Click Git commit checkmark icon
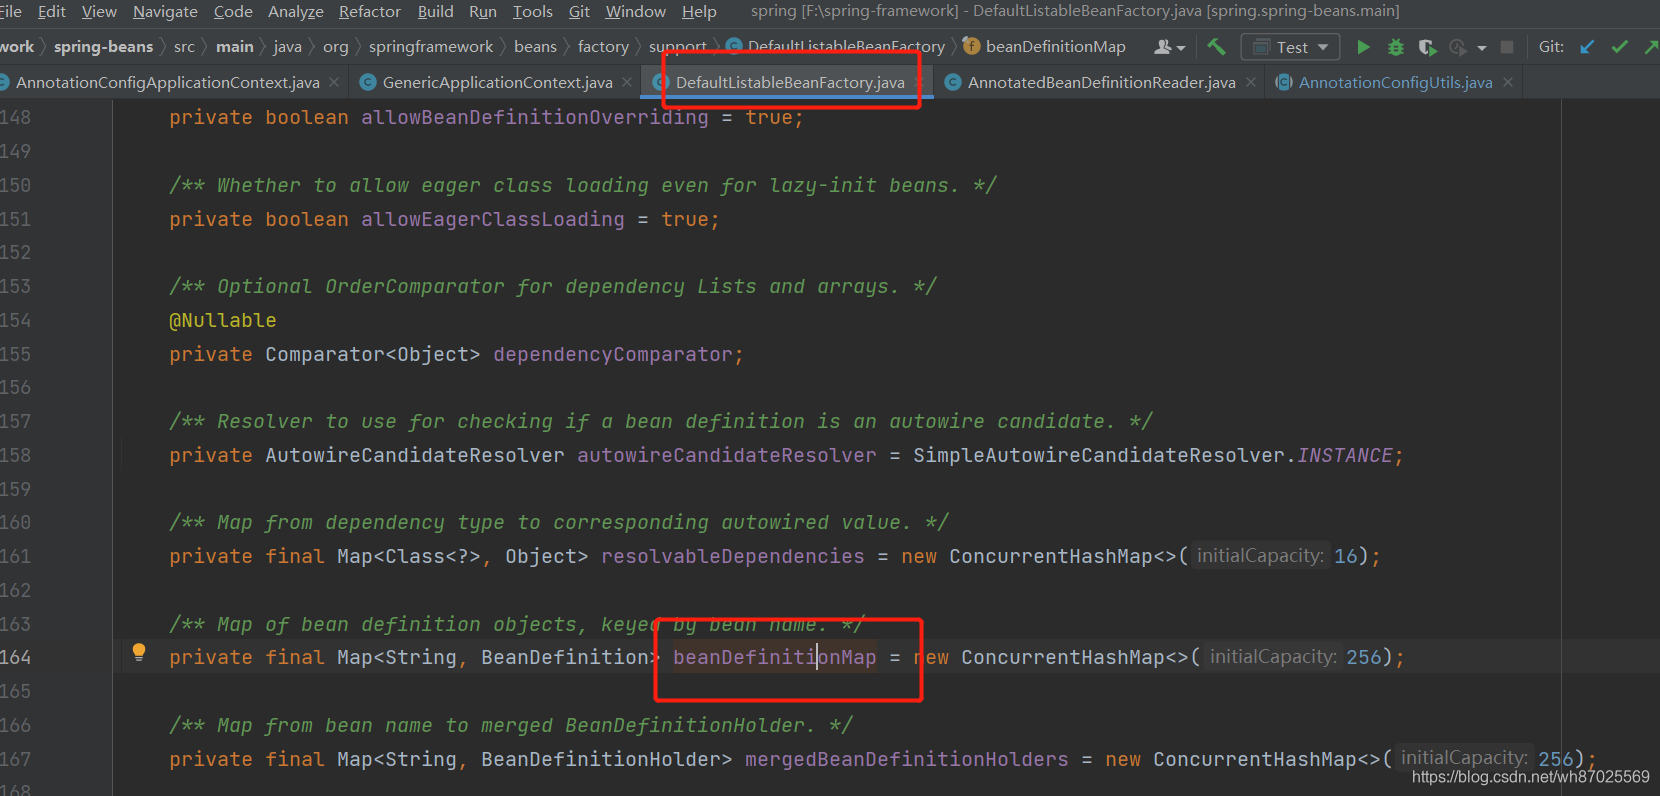Screen dimensions: 1660x796 pyautogui.click(x=1620, y=47)
